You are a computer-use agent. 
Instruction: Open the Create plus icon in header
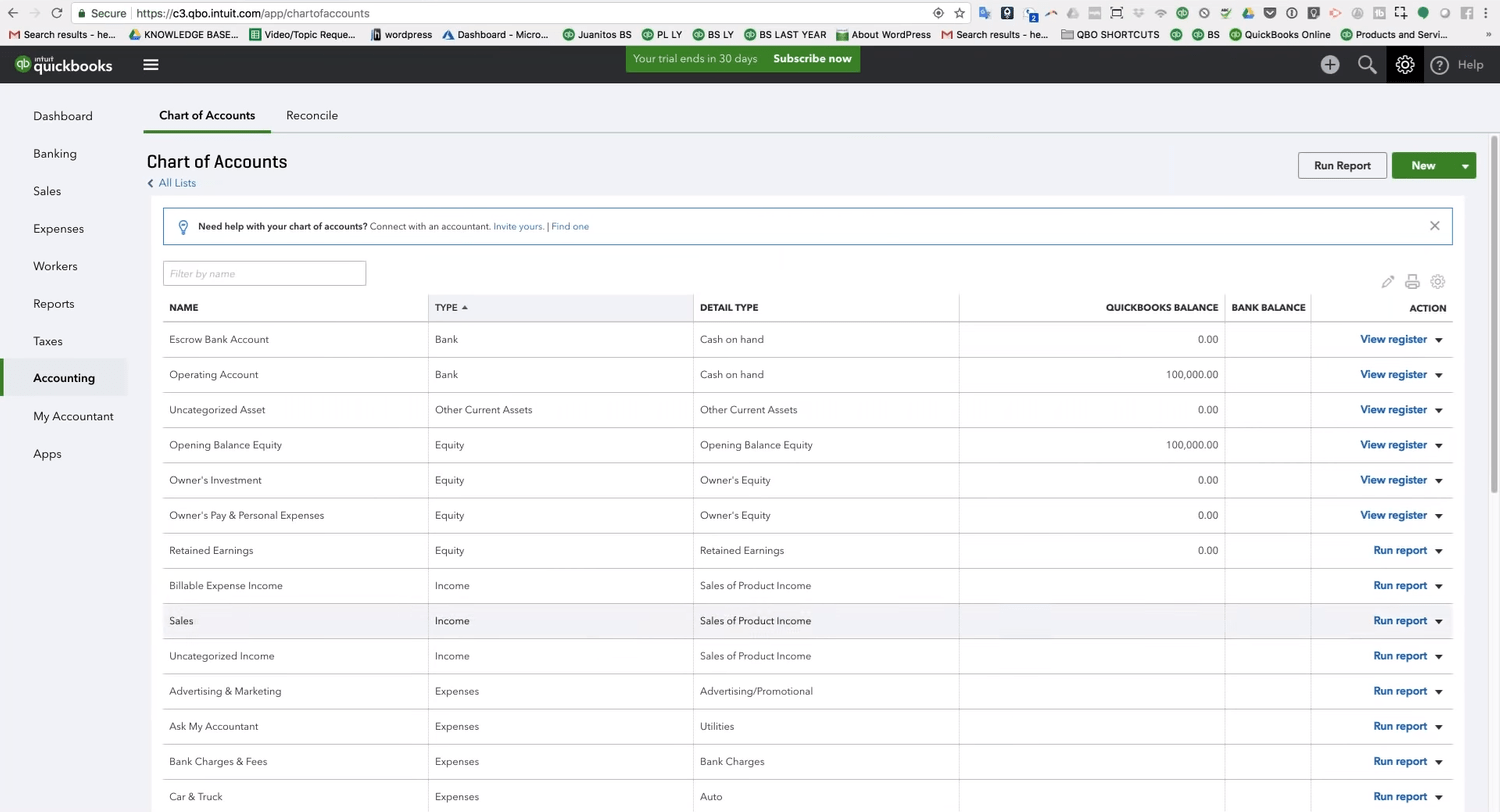tap(1329, 65)
